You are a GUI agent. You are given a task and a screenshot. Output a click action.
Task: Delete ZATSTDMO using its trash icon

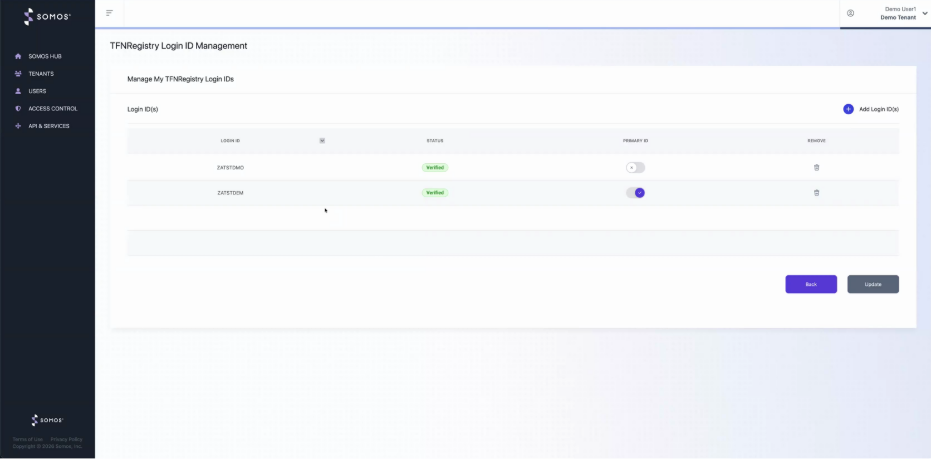(x=816, y=167)
